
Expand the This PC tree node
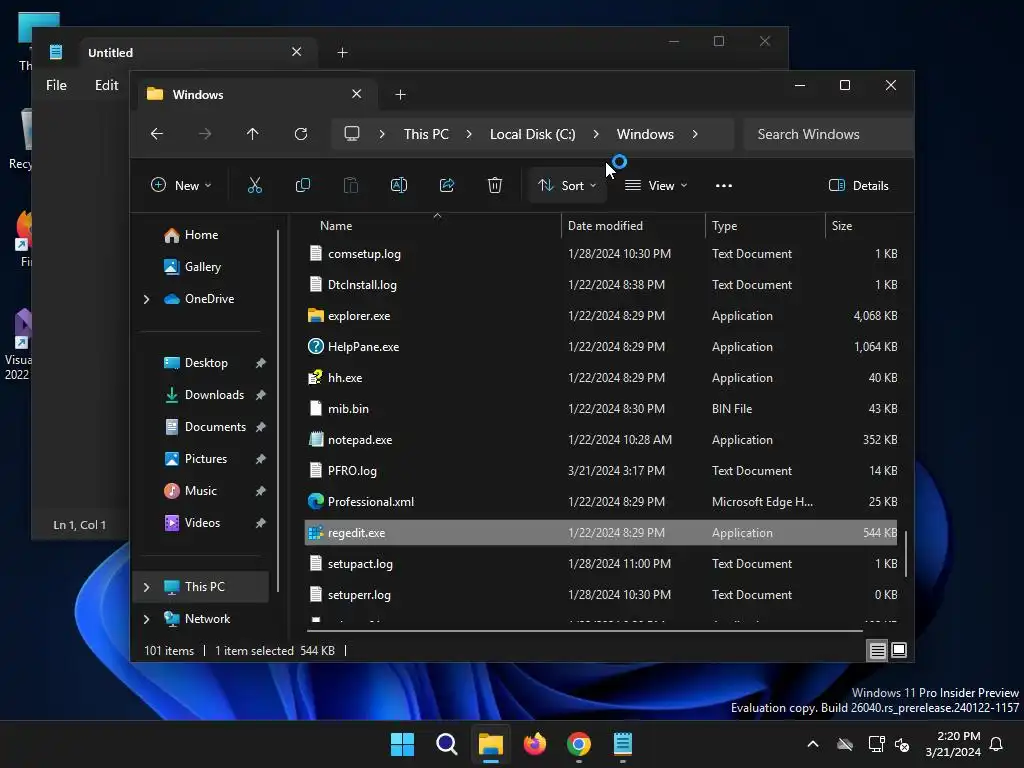tap(146, 587)
